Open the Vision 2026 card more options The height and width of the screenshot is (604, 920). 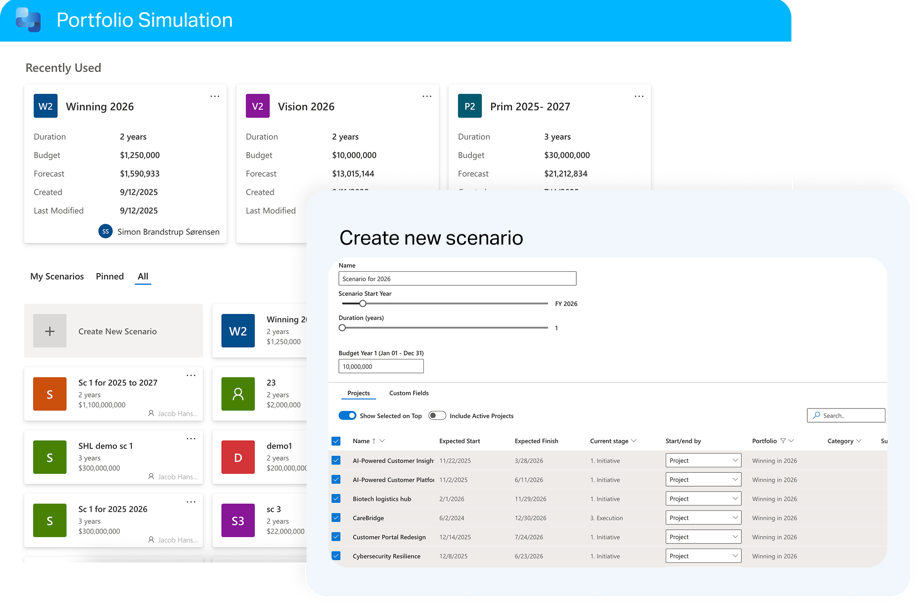click(427, 96)
